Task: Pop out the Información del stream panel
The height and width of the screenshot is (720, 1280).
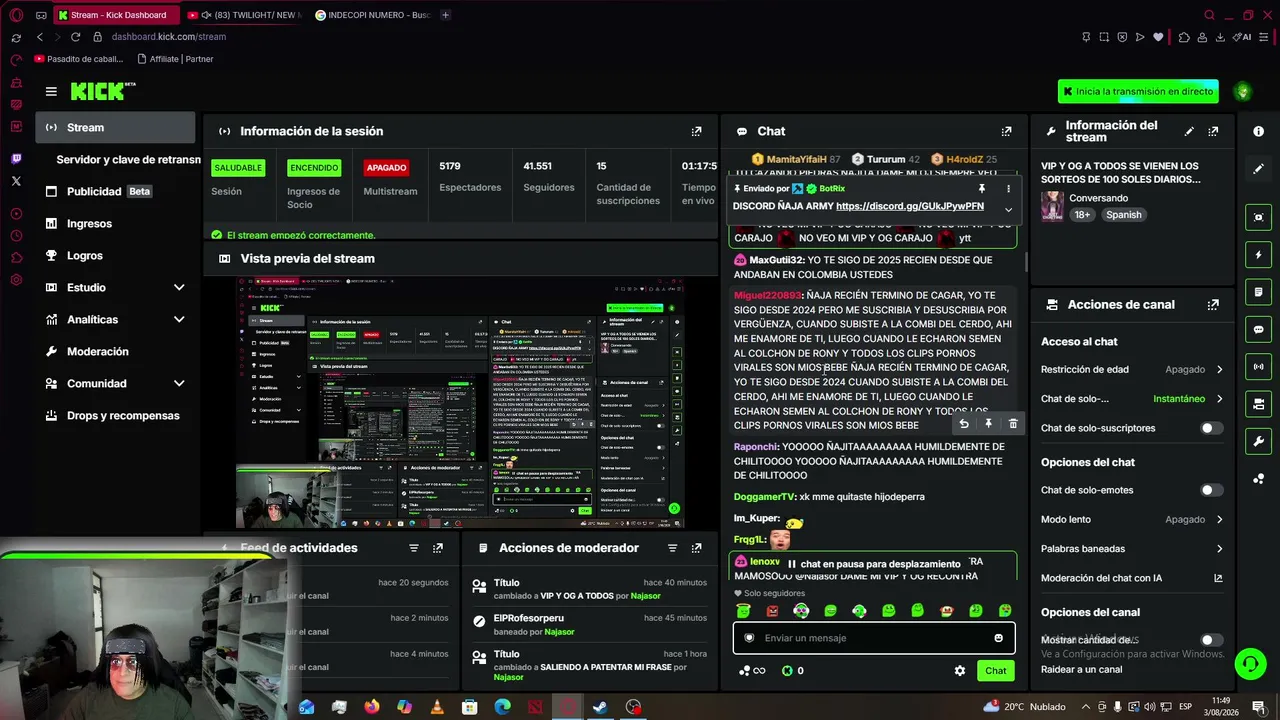Action: 1213,131
